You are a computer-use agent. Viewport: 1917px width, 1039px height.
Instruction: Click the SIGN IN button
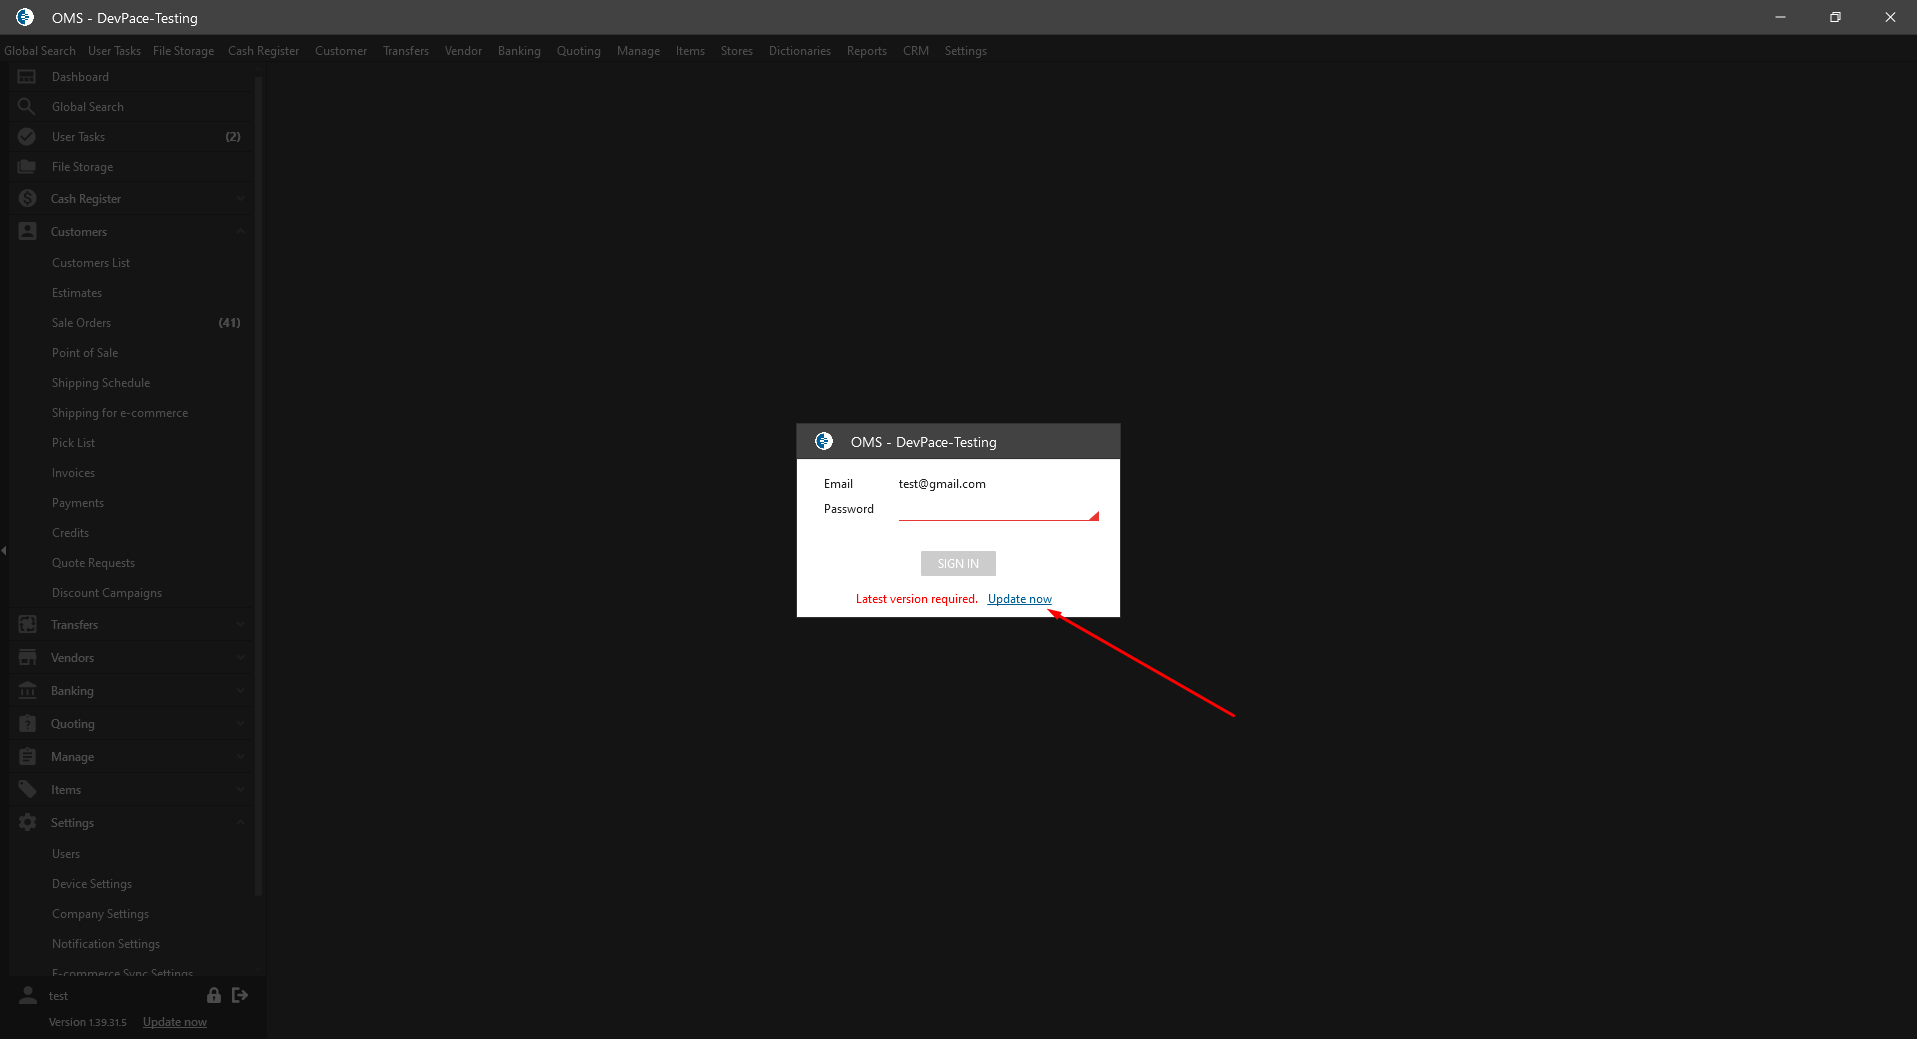click(958, 564)
